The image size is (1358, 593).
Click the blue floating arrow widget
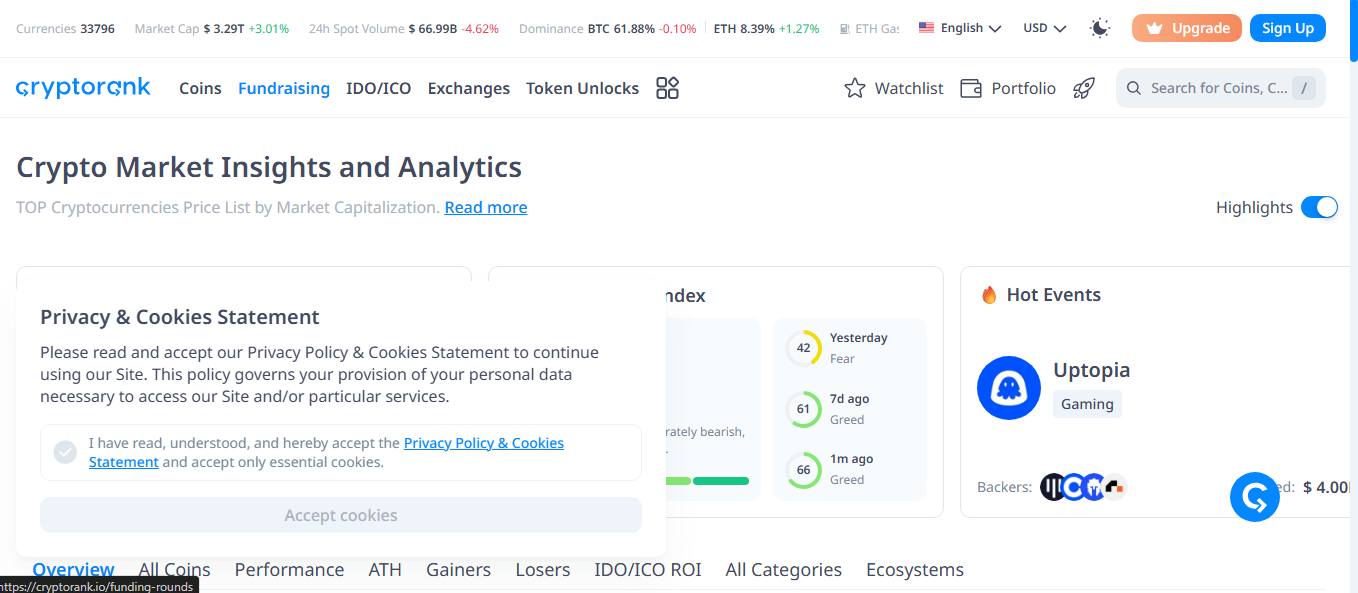[x=1255, y=497]
